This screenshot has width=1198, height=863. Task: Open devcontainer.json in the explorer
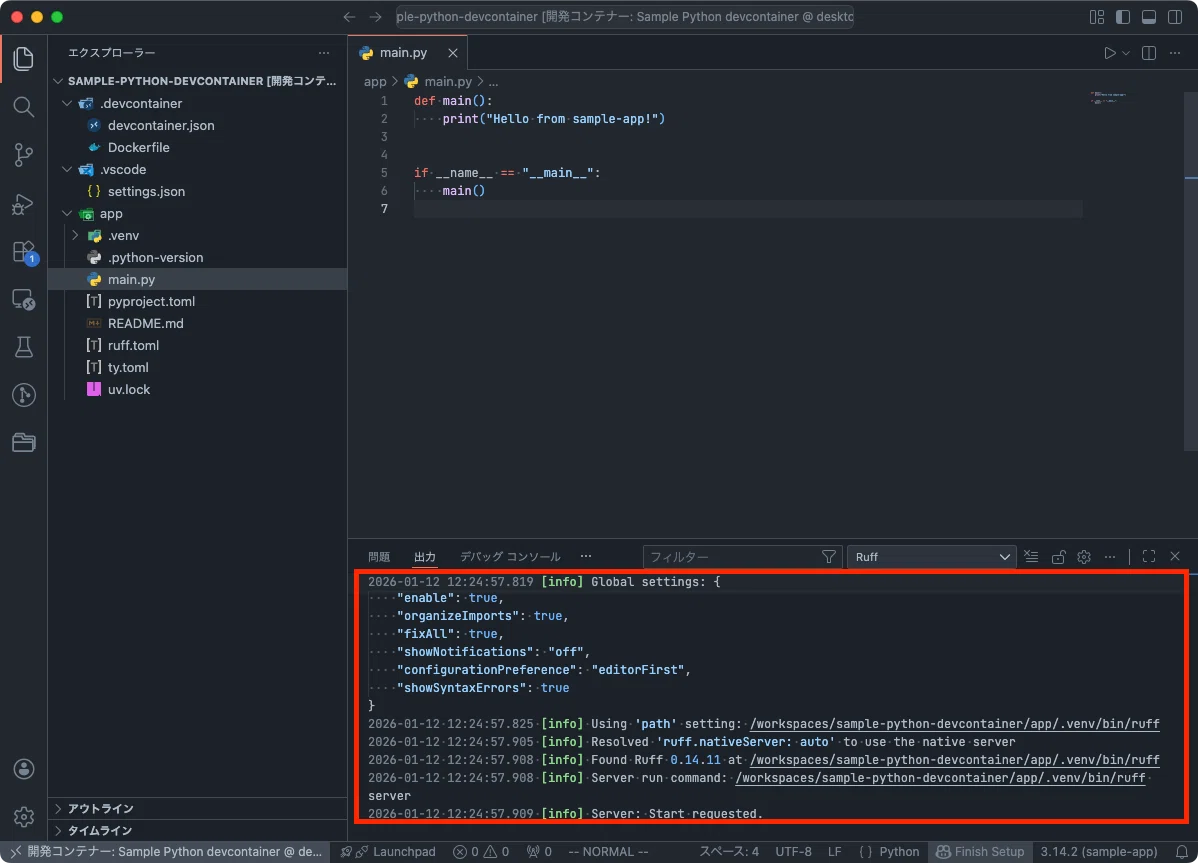[x=160, y=125]
